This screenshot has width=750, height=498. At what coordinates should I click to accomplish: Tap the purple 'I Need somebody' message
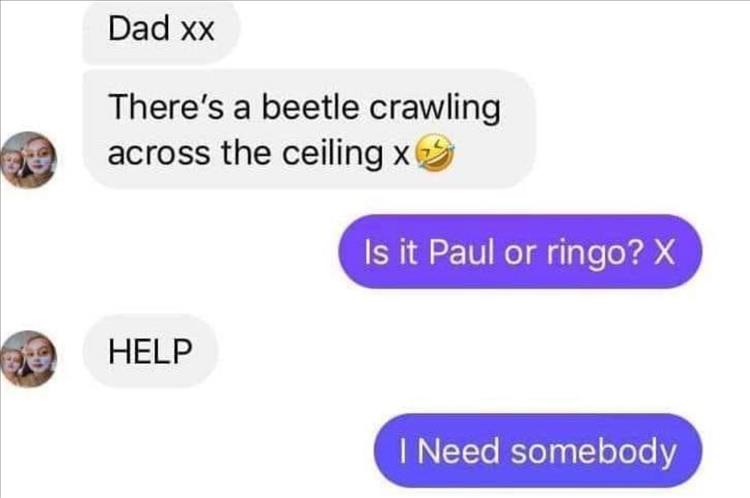(538, 451)
